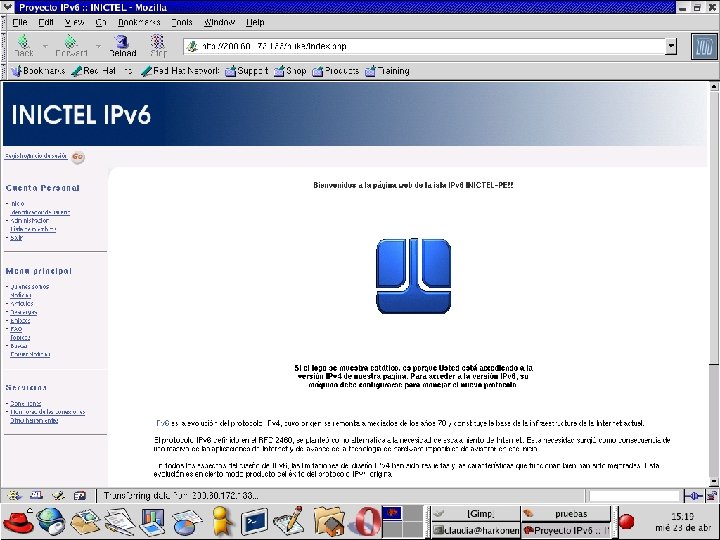
Task: Open the window menu icon in the title bar
Action: click(8, 7)
